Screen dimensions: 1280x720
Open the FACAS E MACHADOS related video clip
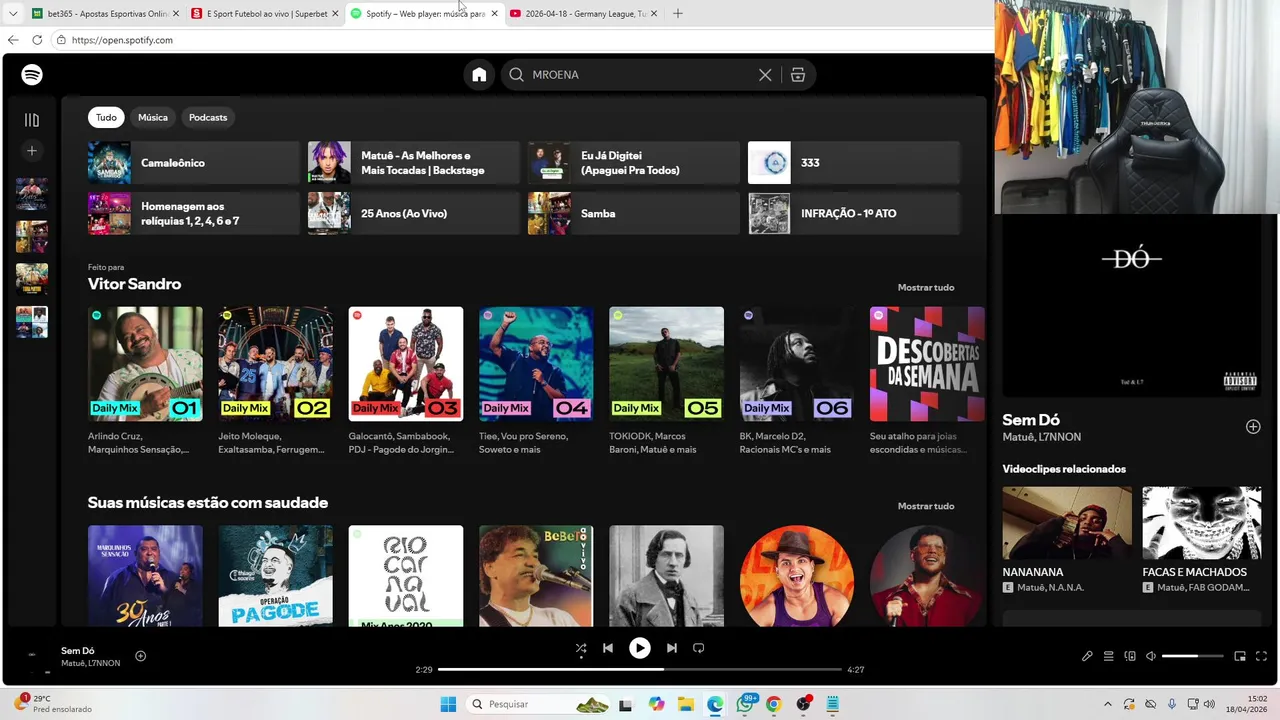(1202, 540)
